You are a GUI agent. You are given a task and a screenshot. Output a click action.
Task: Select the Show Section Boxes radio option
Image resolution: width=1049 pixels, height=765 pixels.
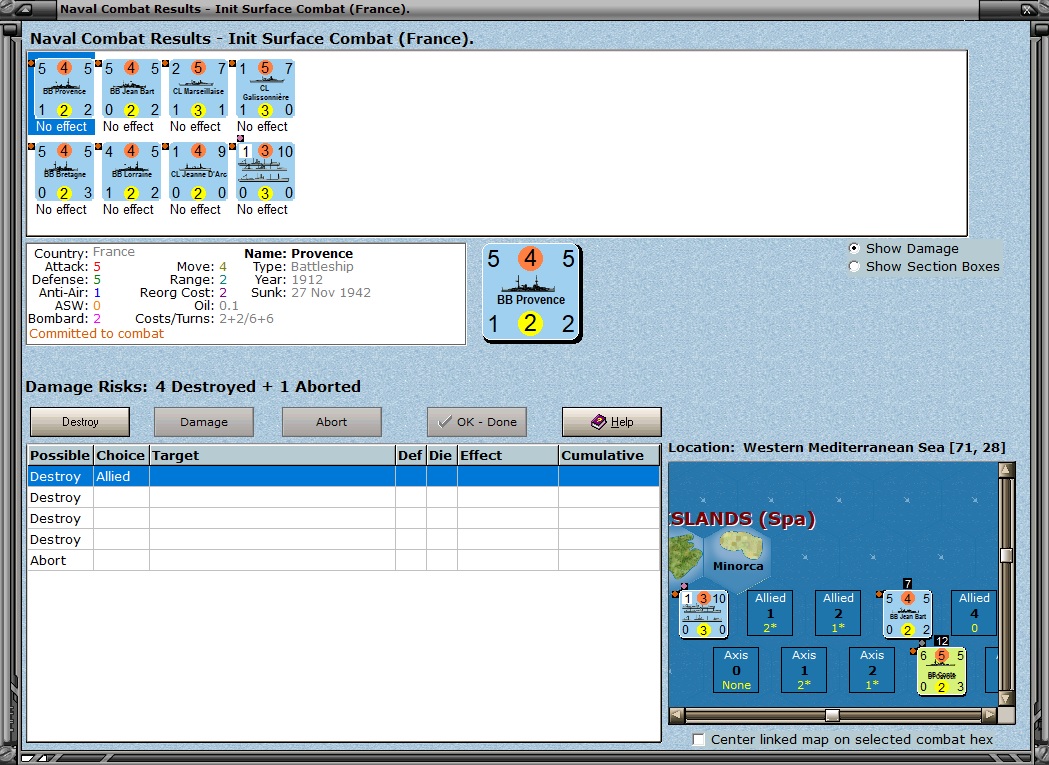(854, 266)
